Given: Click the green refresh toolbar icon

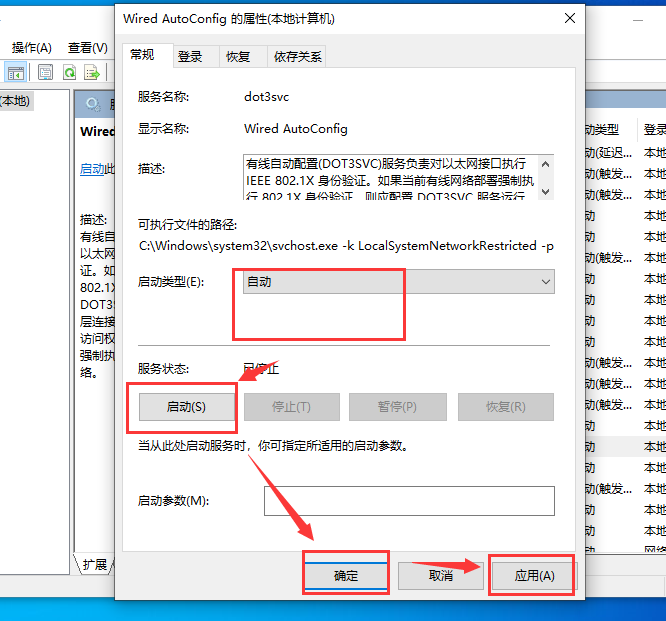Looking at the screenshot, I should [69, 72].
